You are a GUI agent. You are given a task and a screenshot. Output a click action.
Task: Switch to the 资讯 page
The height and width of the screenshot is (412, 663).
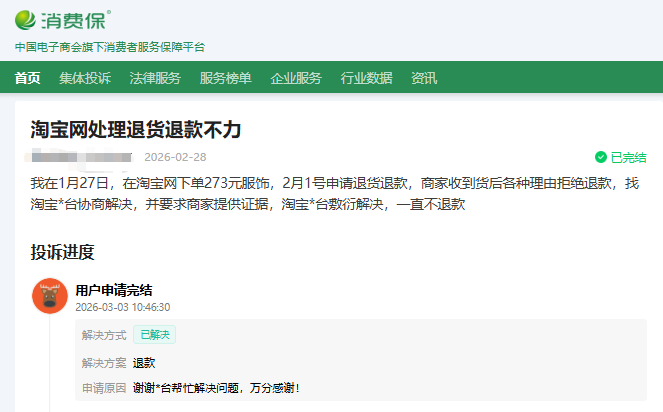[424, 78]
